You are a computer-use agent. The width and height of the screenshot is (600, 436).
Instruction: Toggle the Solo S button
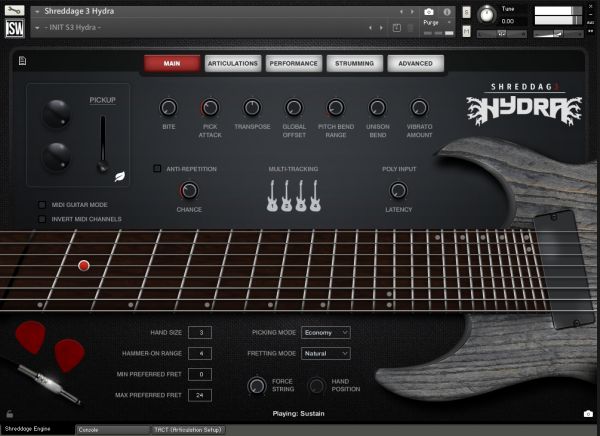point(466,12)
